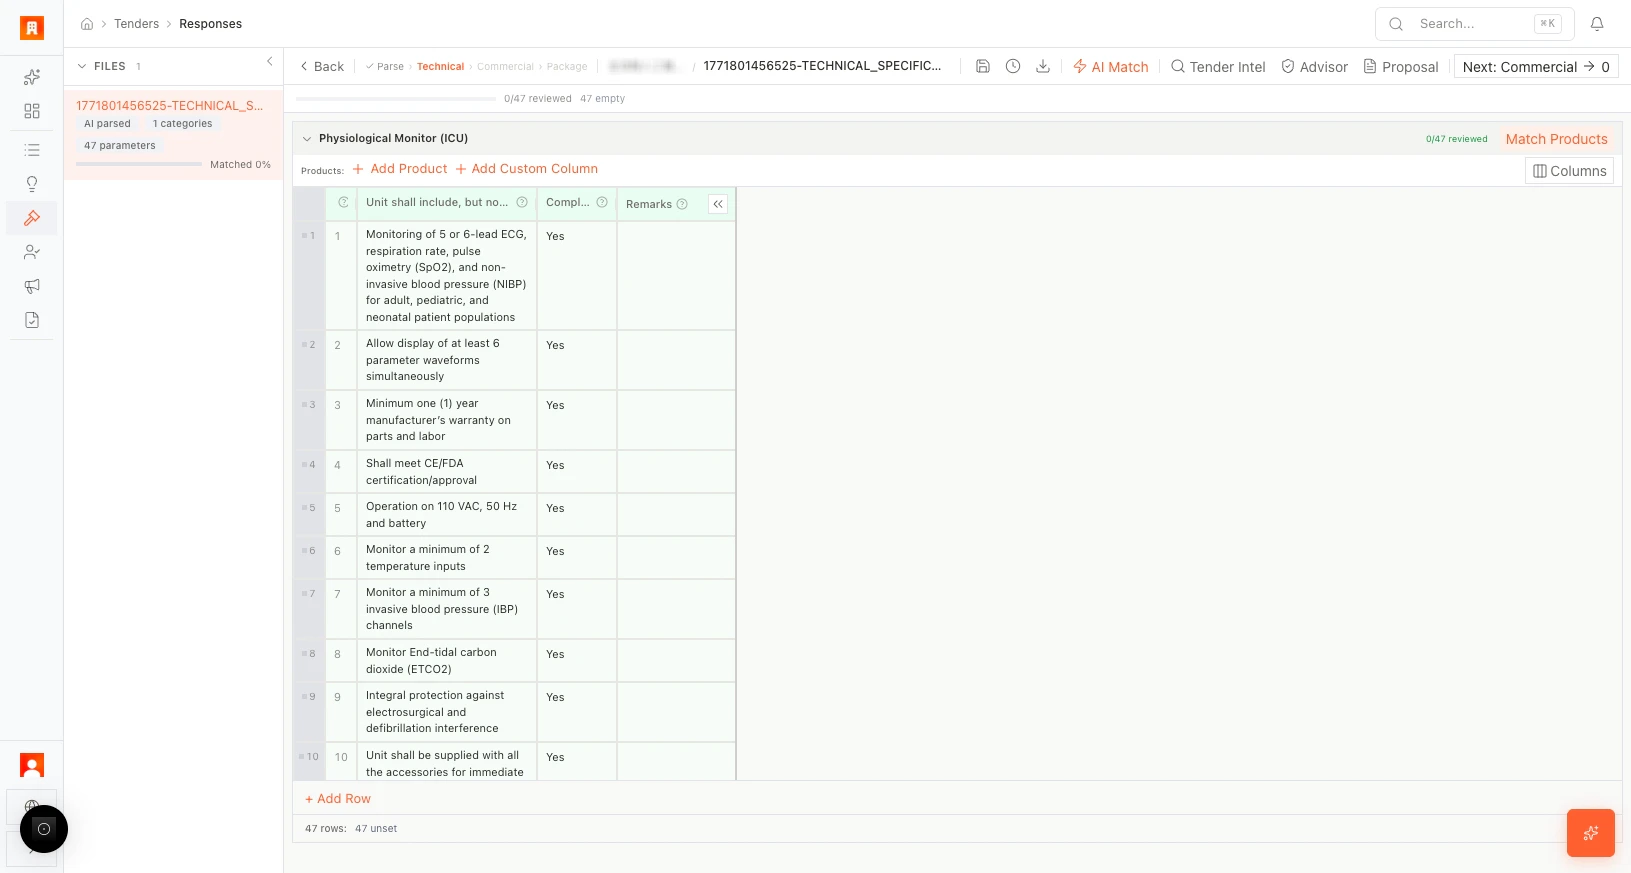Image resolution: width=1631 pixels, height=873 pixels.
Task: Click Match Products
Action: coord(1556,139)
